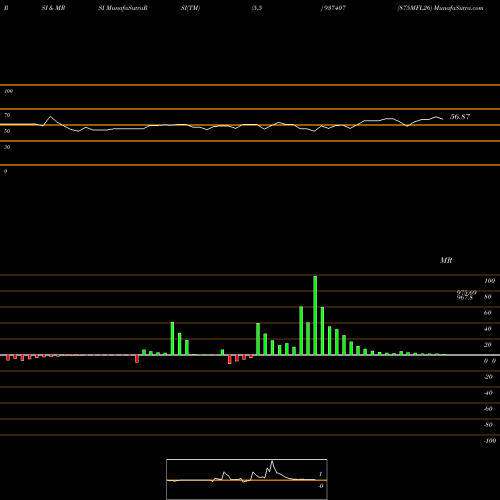Click the RSI 100 axis label
Screen dimensions: 500x500
tap(9, 91)
